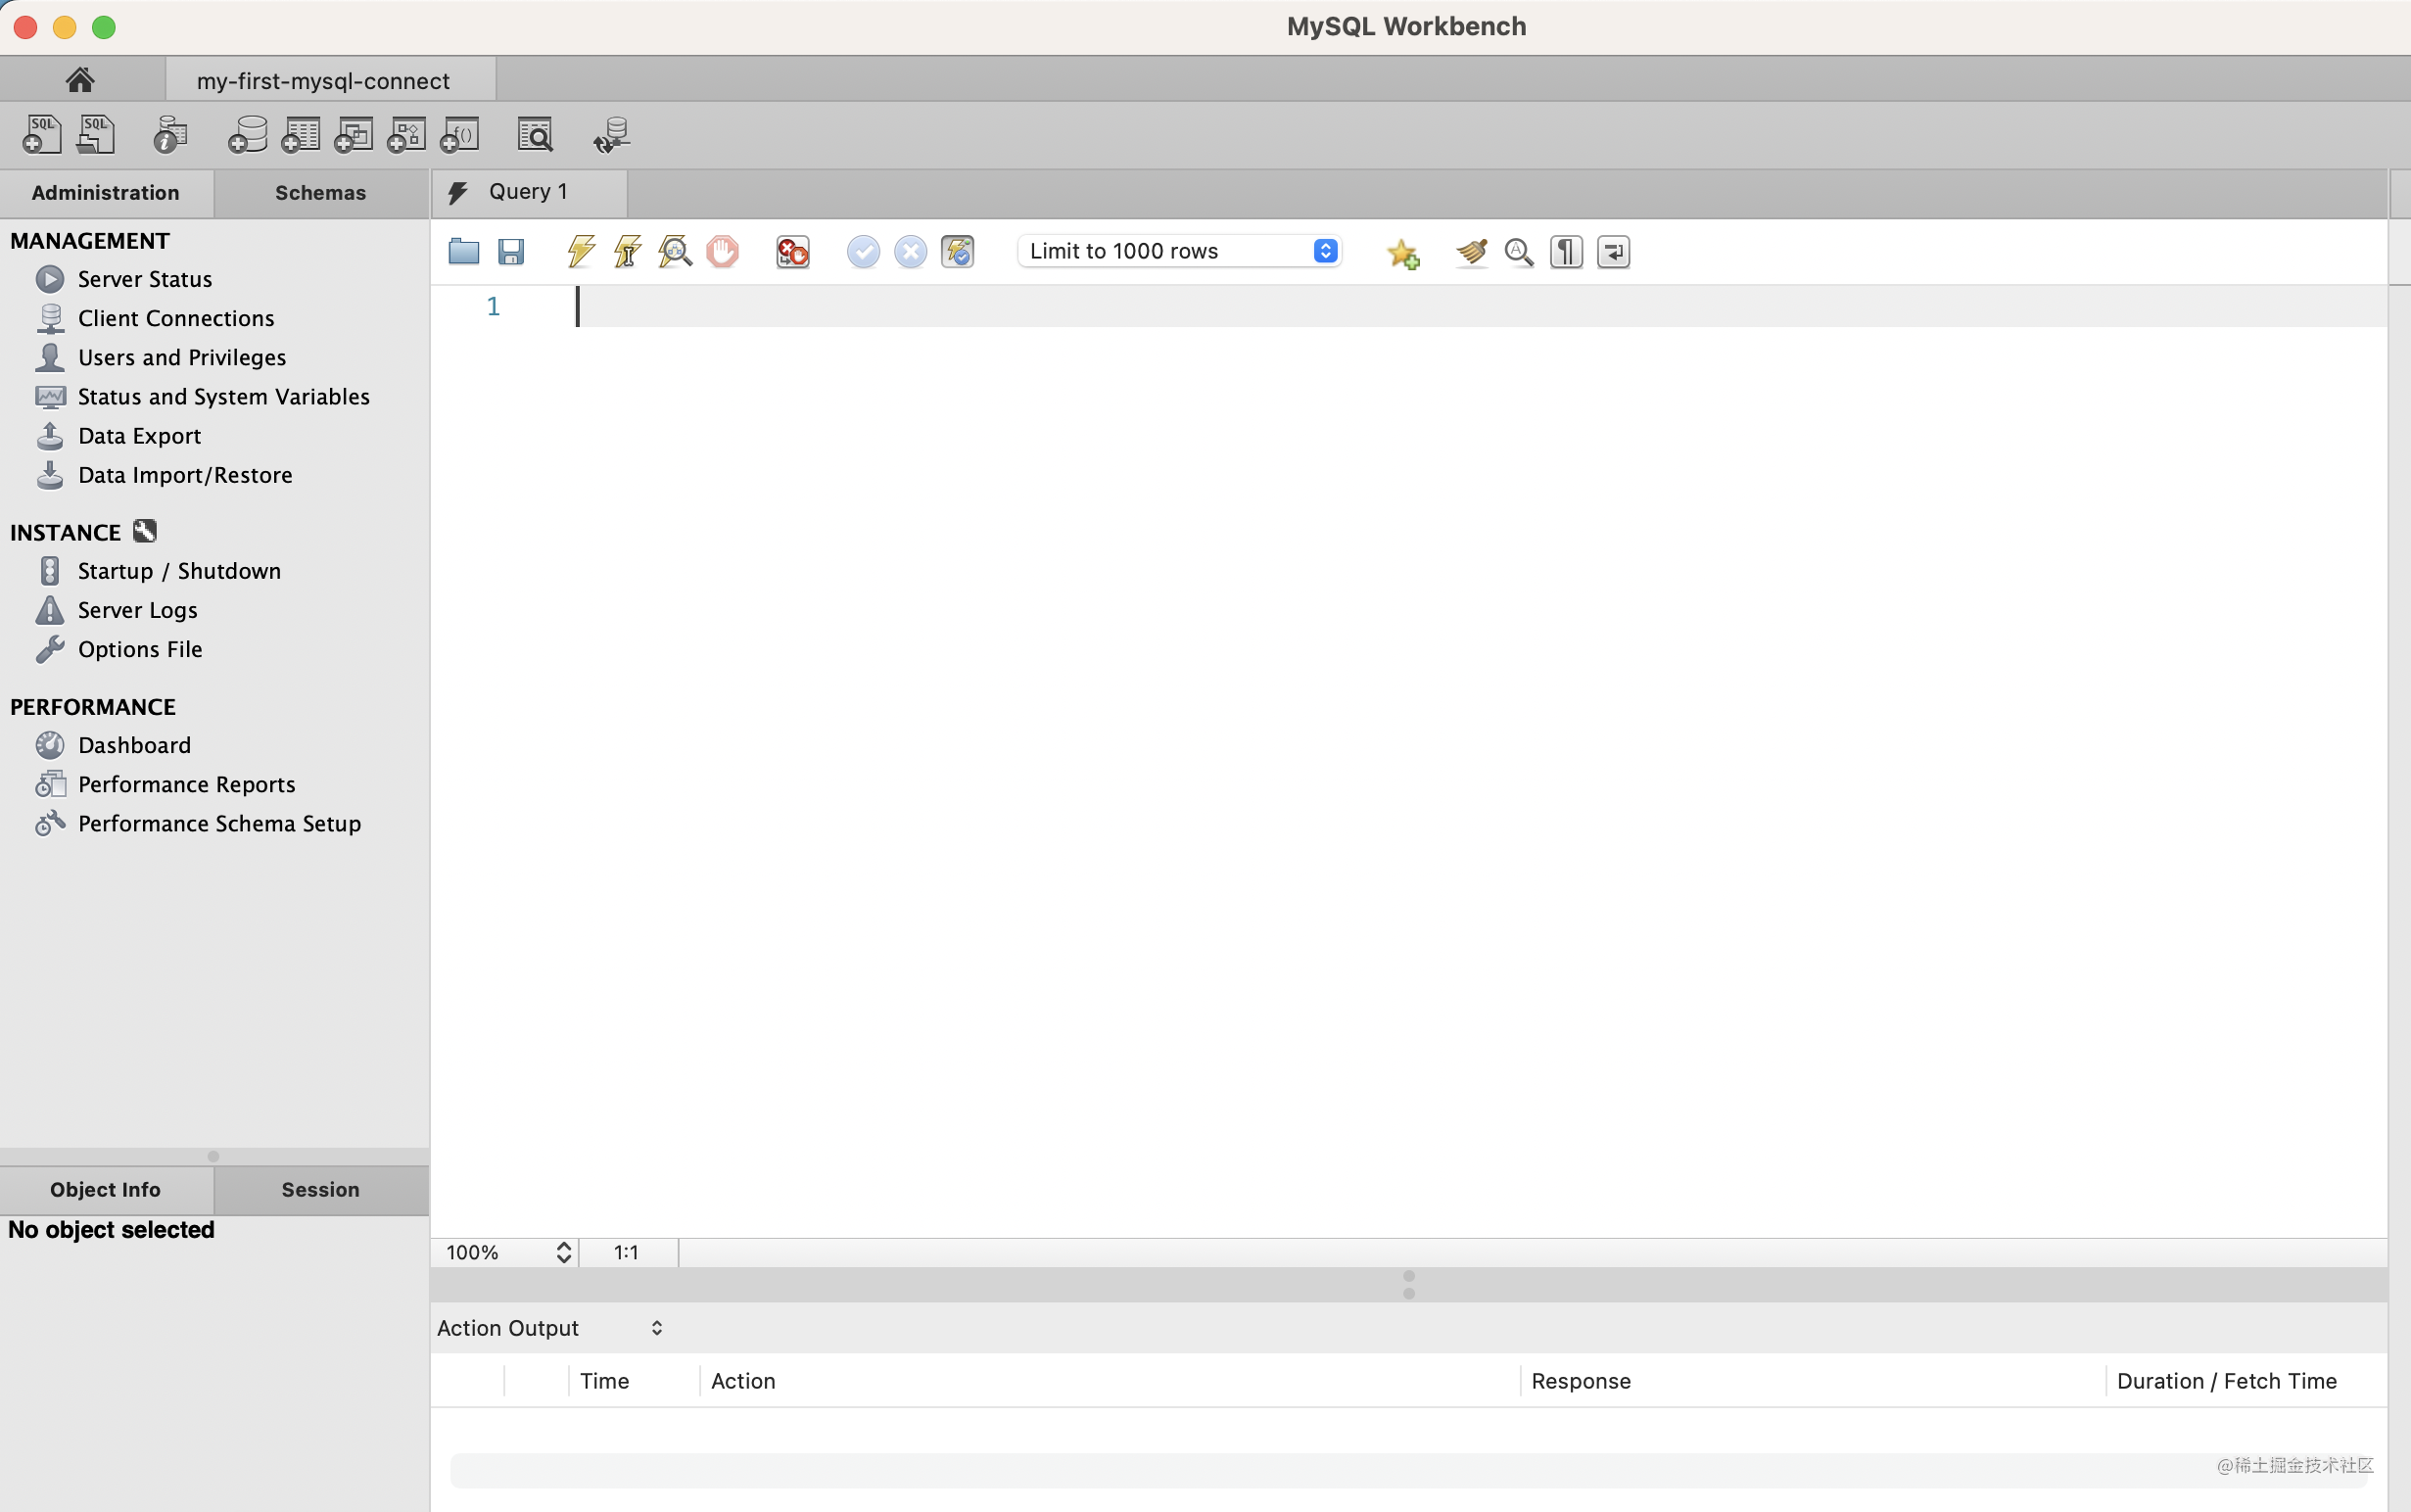Switch to the Schemas tab

coord(320,192)
